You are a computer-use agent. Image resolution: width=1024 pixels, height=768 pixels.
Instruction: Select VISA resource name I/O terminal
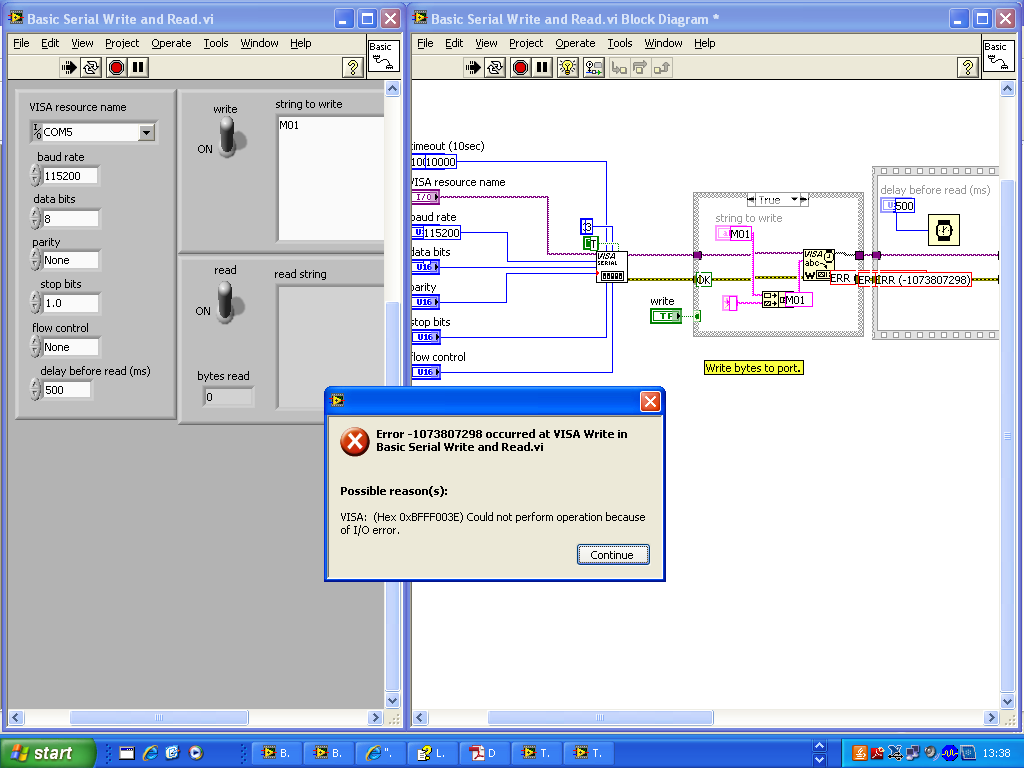425,197
